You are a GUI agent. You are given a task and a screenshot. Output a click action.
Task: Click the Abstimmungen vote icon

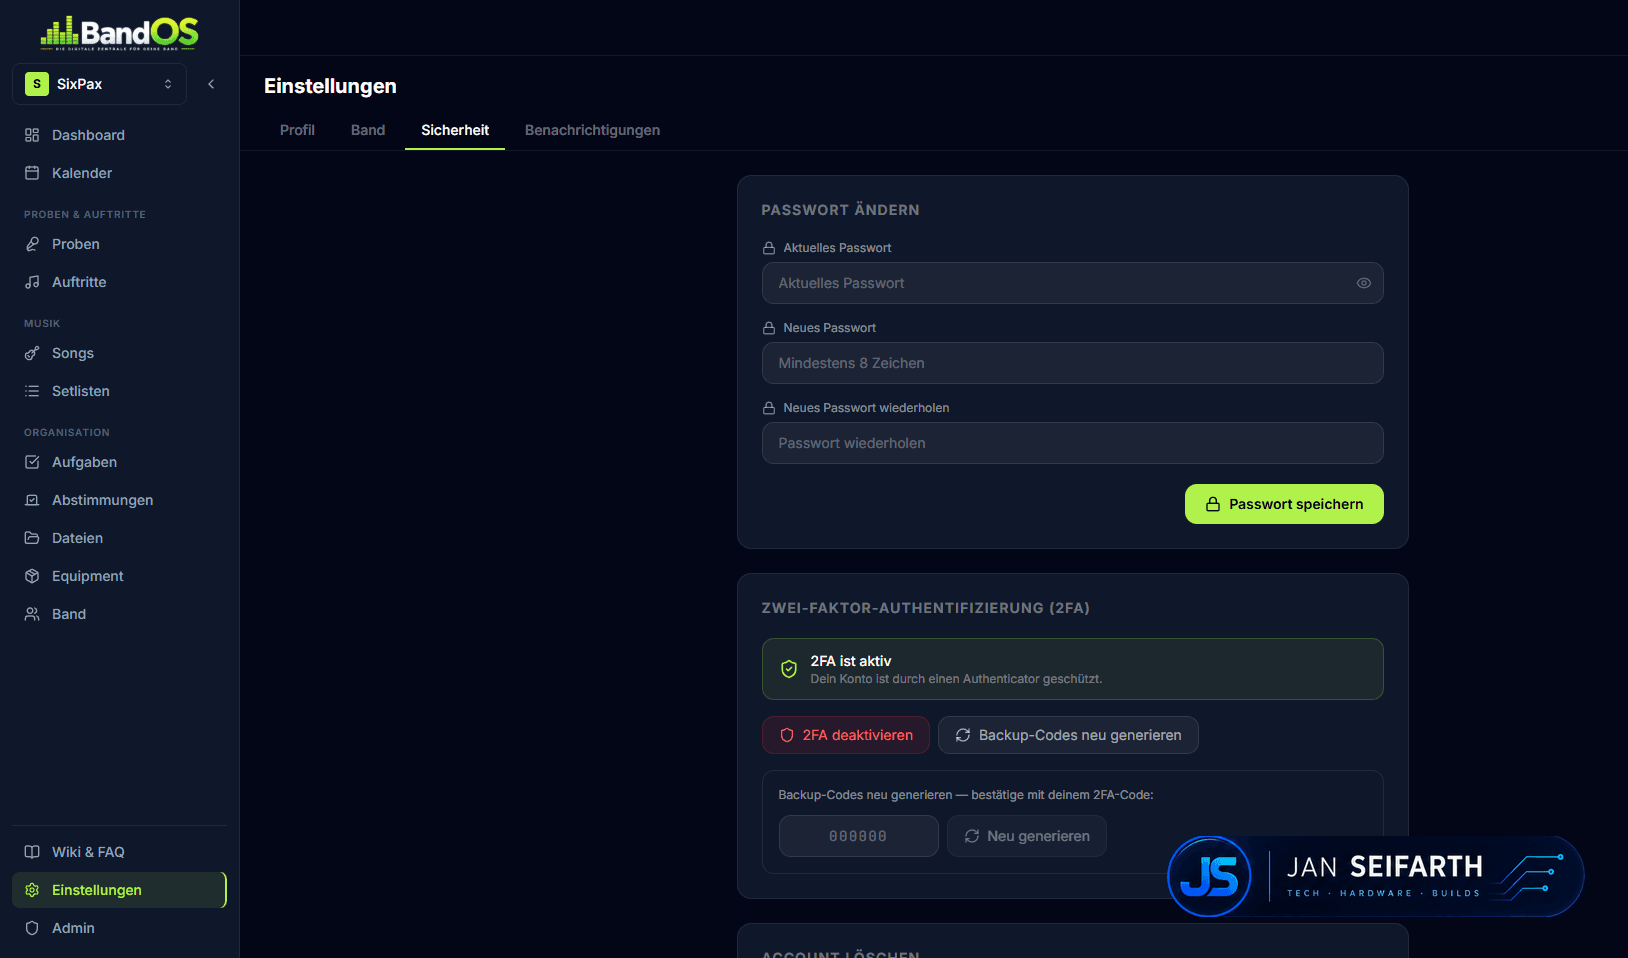coord(32,500)
